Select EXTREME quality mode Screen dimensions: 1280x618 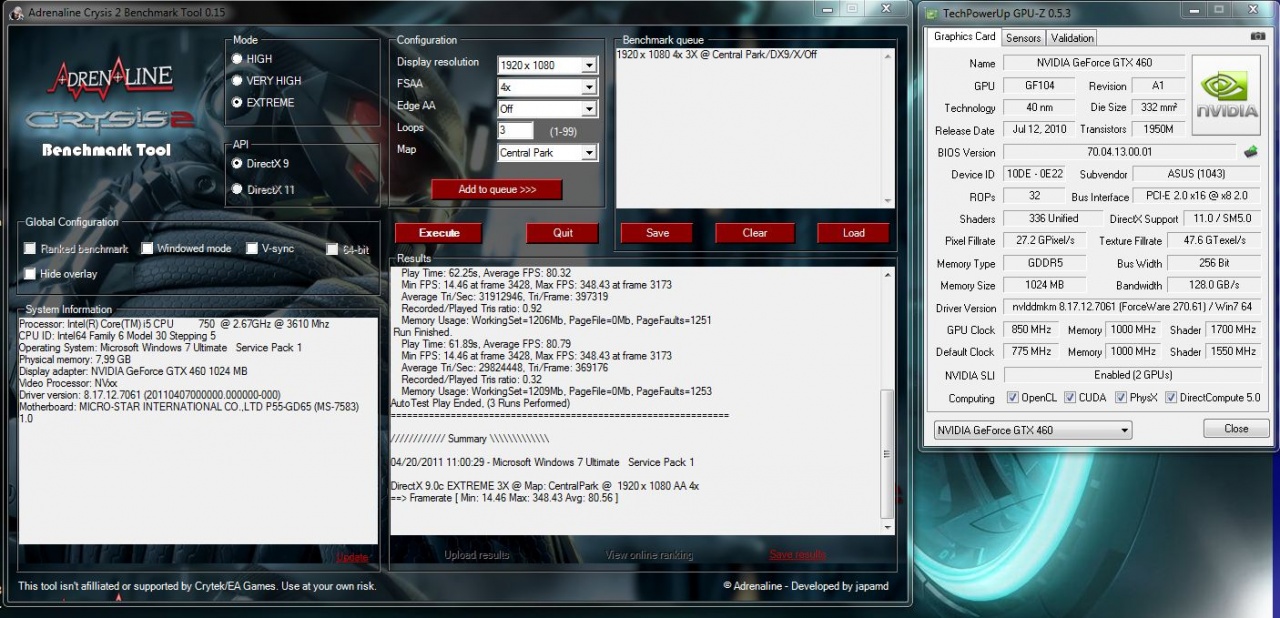pos(237,102)
